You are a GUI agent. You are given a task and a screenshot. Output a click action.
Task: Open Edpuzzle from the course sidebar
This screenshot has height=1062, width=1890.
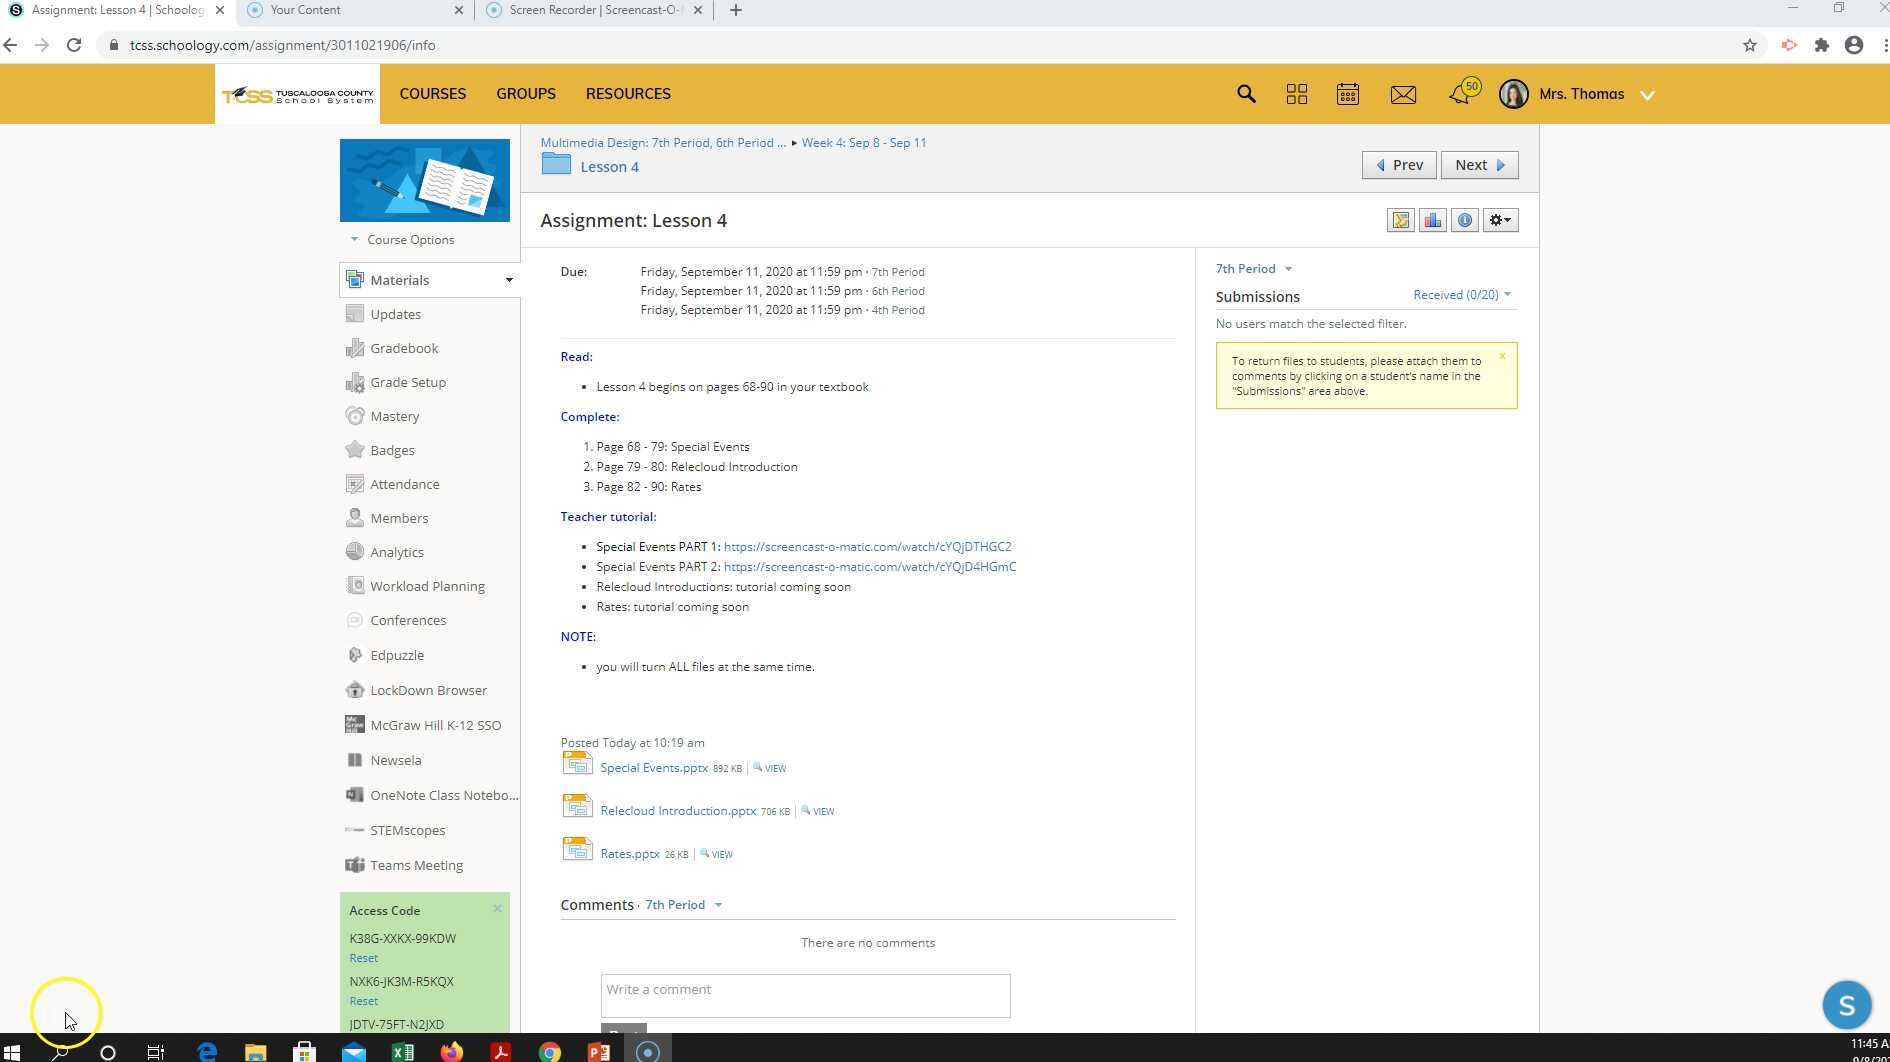[397, 655]
